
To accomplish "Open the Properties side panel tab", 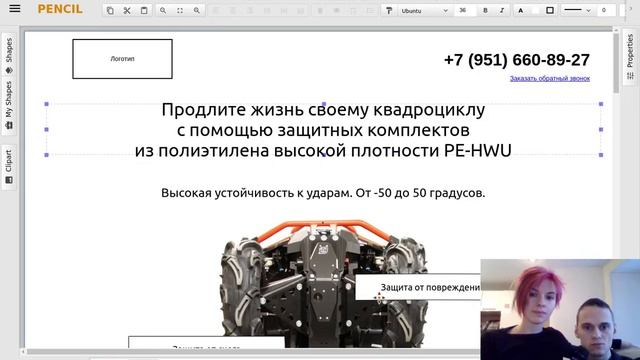I will (x=630, y=56).
